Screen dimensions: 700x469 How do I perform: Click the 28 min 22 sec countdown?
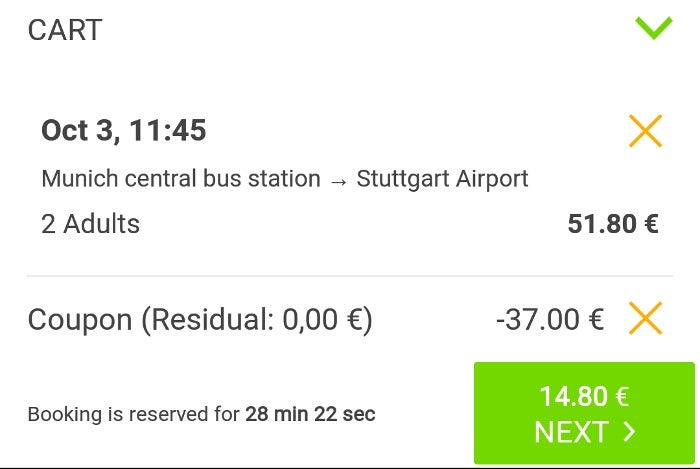pyautogui.click(x=310, y=414)
